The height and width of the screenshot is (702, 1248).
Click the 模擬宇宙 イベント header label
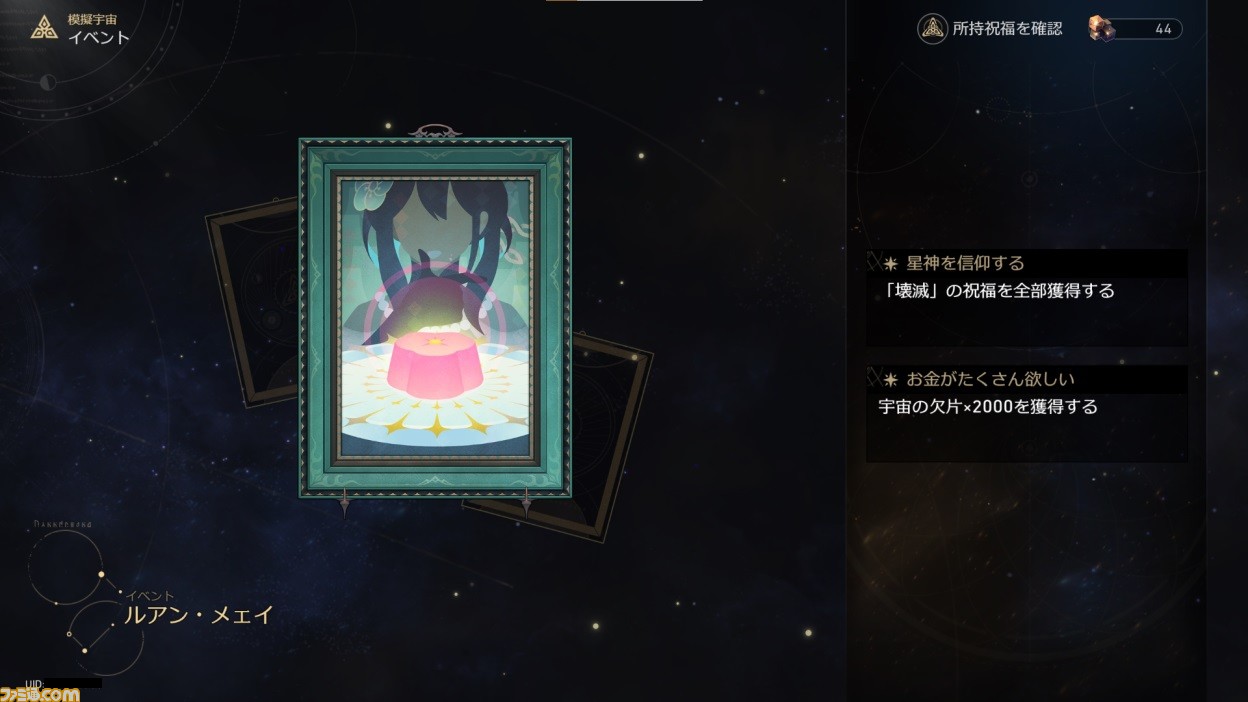[x=98, y=29]
